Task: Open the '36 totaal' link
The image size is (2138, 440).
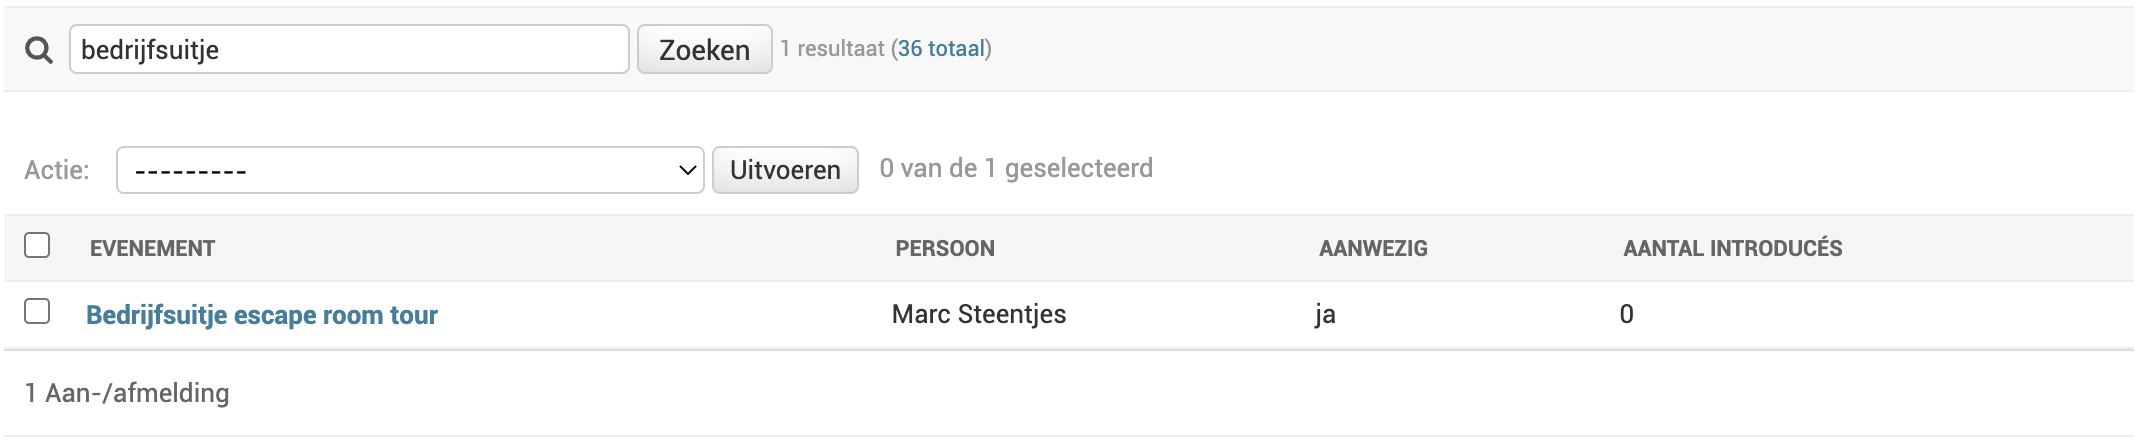Action: click(940, 49)
